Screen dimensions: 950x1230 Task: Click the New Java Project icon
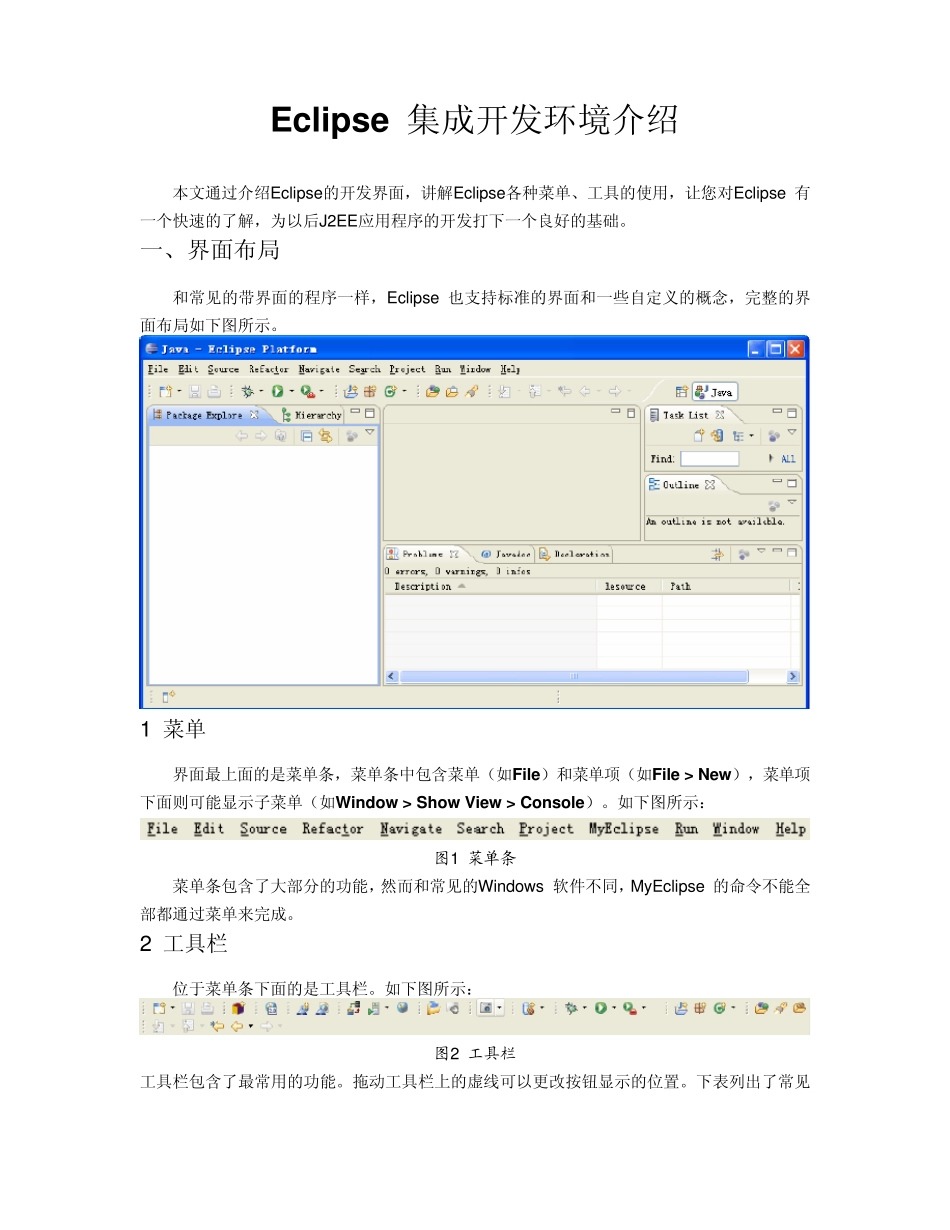coord(350,392)
